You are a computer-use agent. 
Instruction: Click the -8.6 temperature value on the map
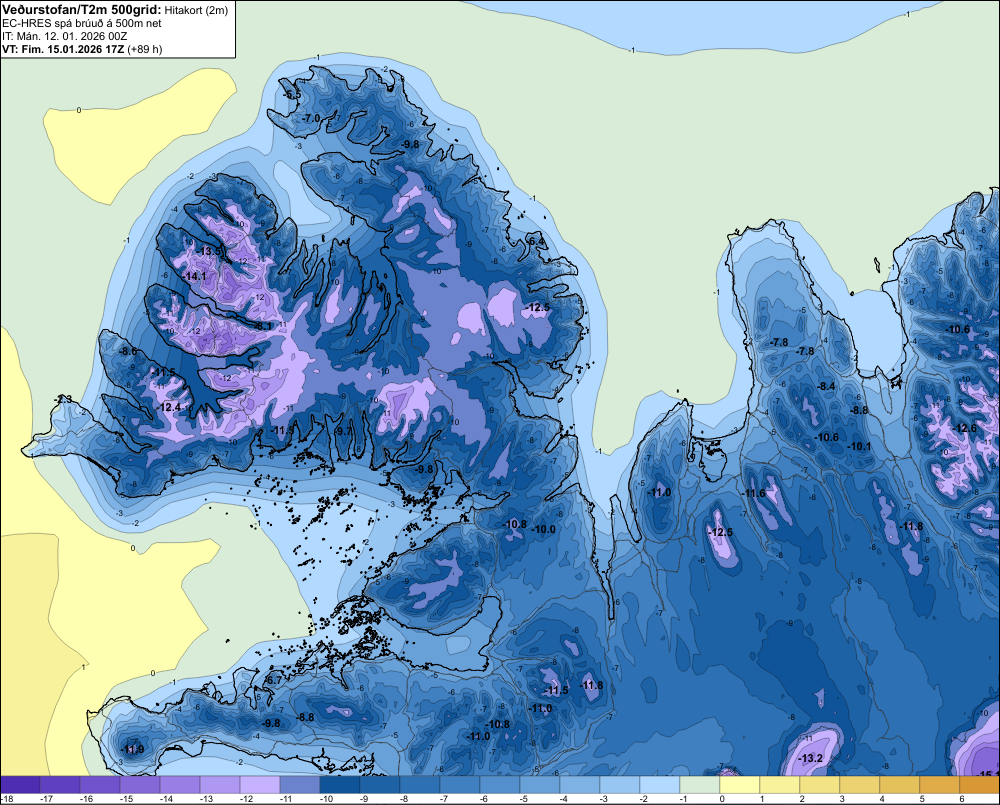[x=128, y=351]
